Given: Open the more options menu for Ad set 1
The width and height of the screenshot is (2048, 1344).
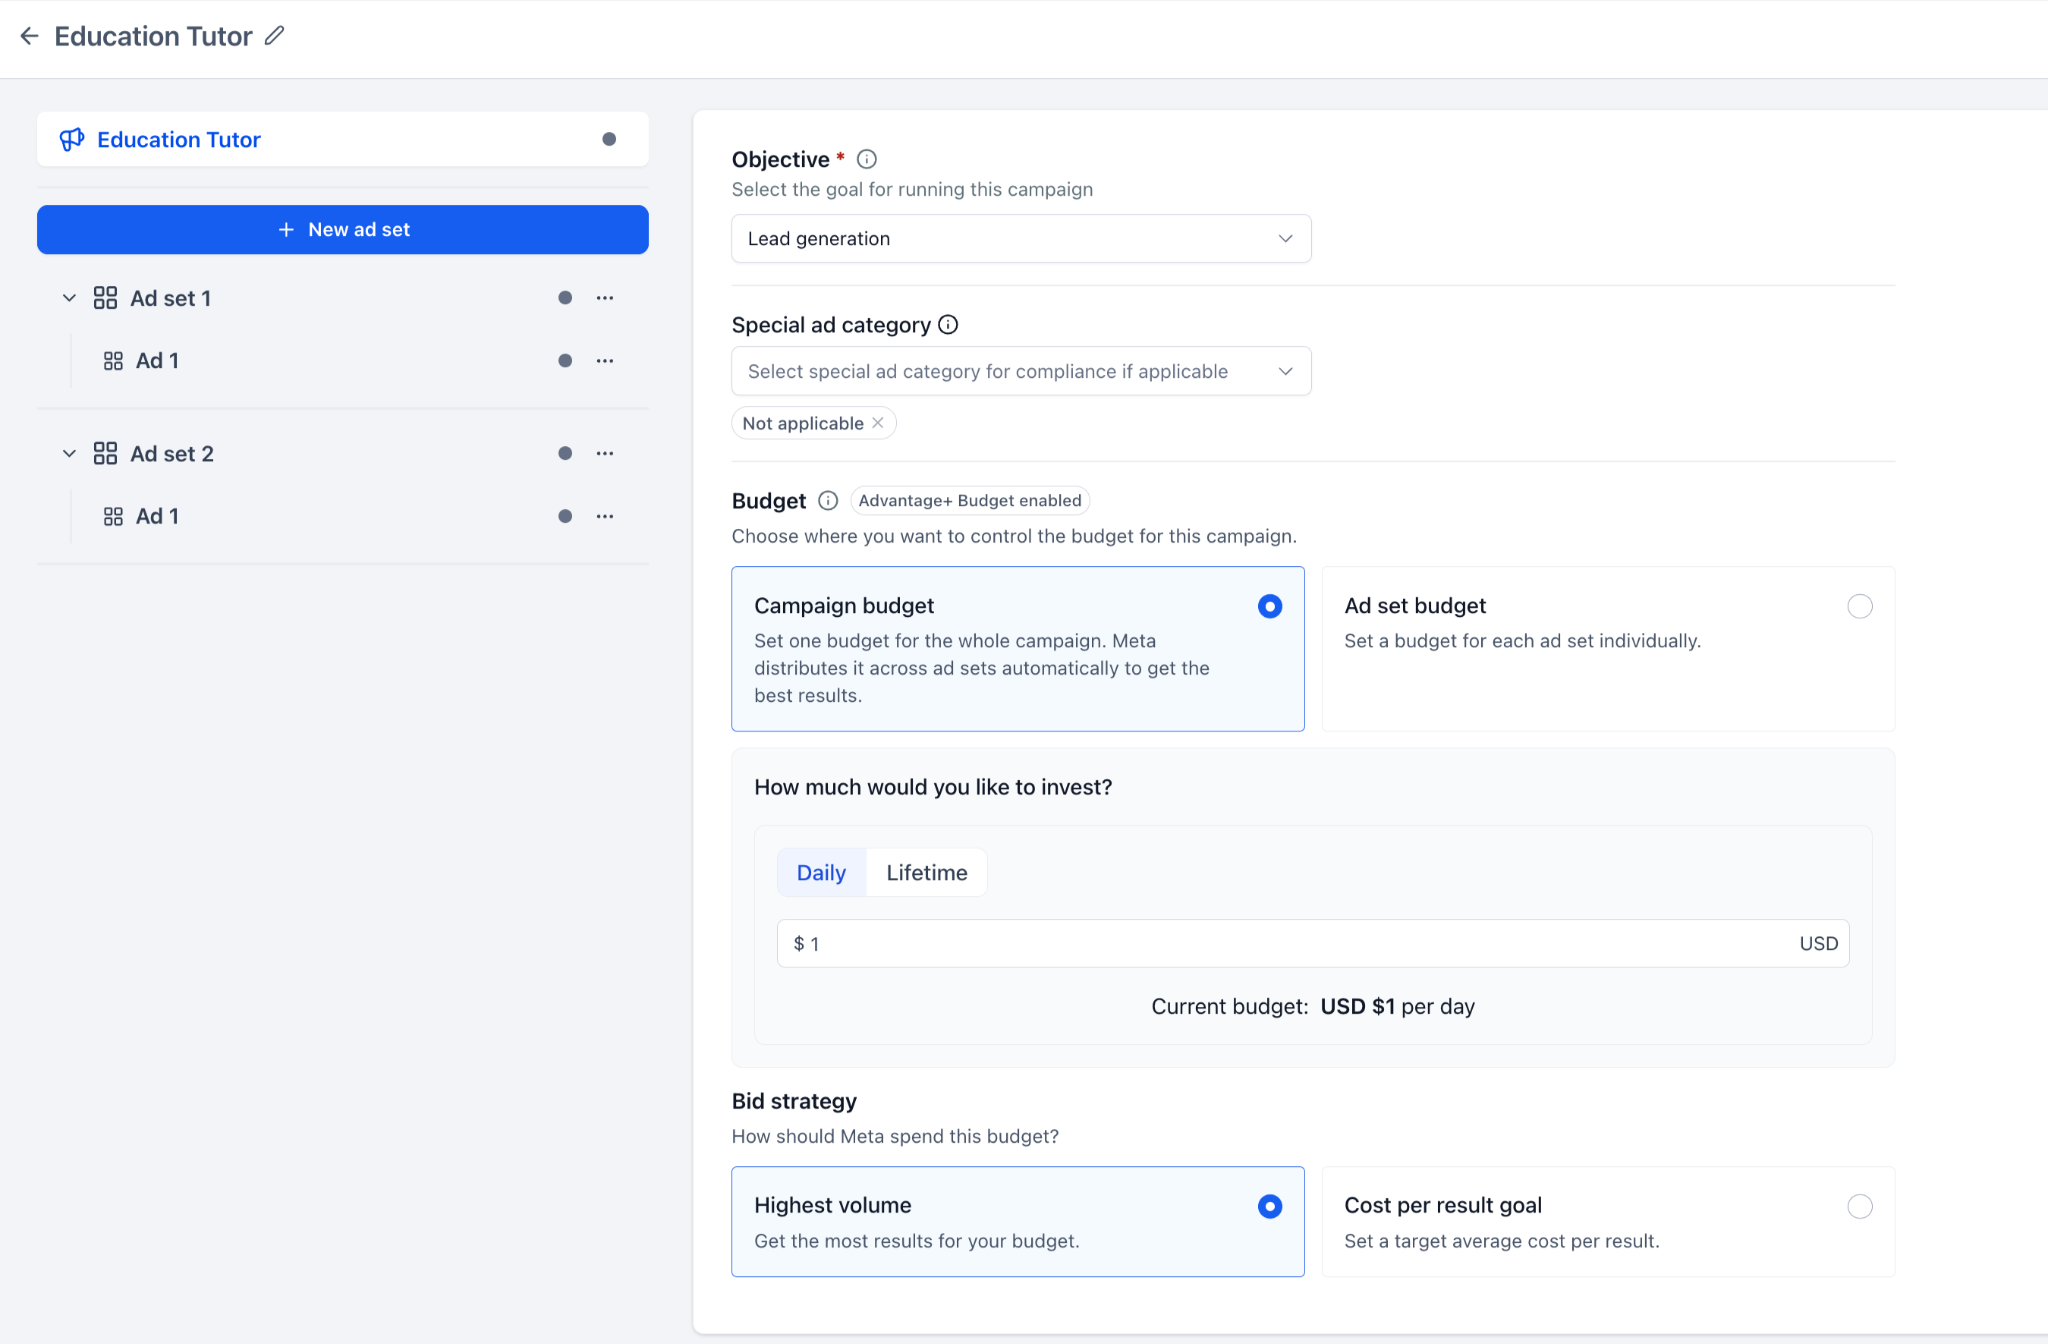Looking at the screenshot, I should pyautogui.click(x=605, y=298).
